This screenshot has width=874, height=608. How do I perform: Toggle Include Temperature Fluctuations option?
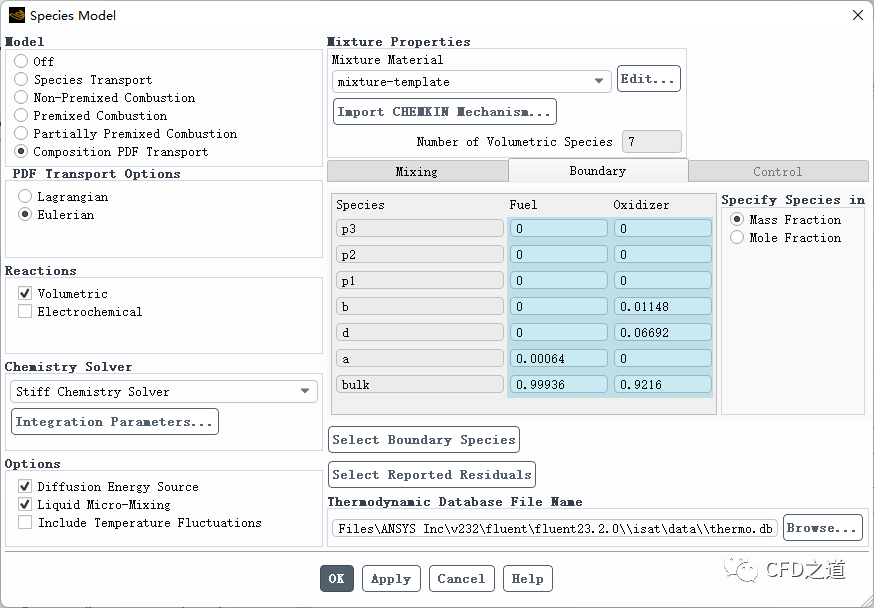(x=25, y=523)
